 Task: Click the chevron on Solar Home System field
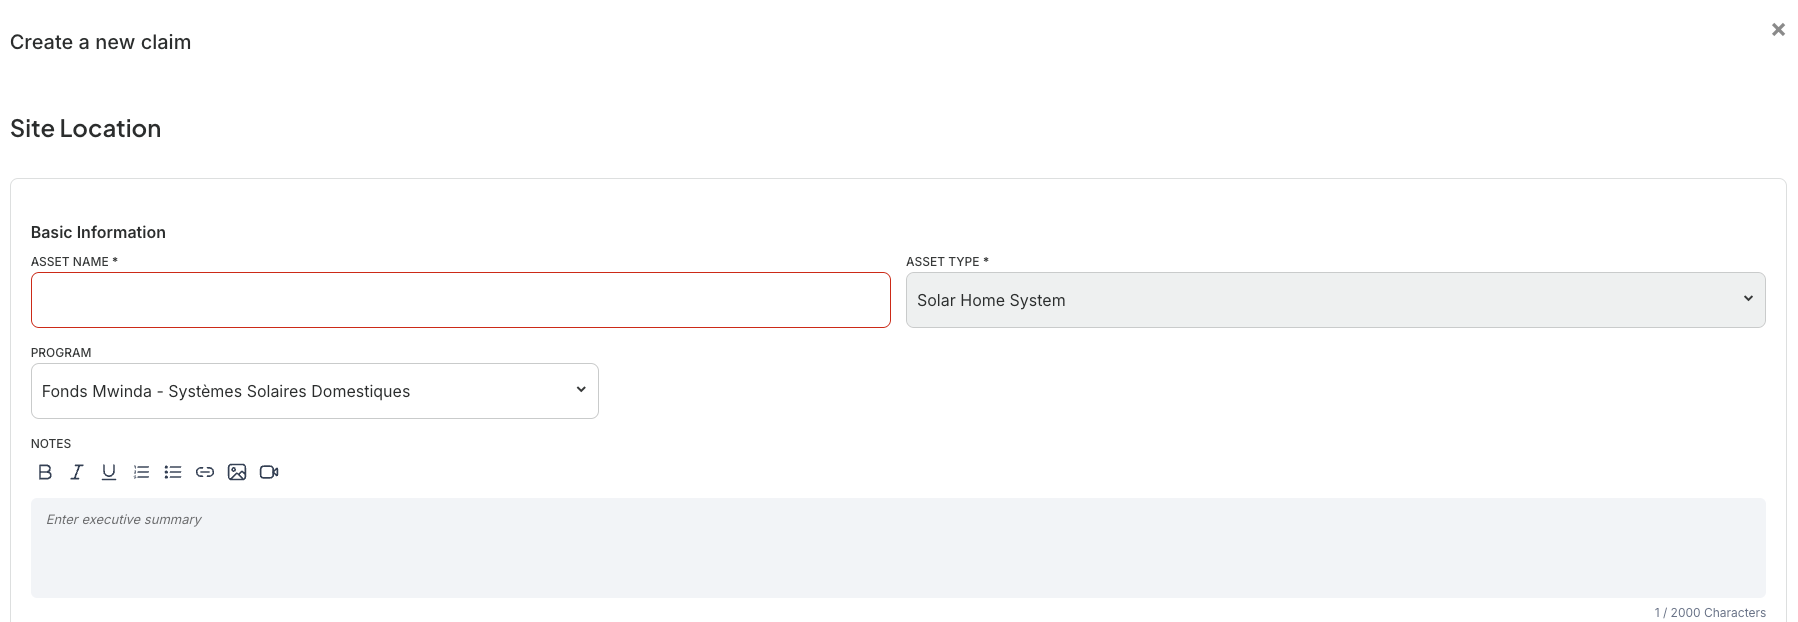point(1748,298)
